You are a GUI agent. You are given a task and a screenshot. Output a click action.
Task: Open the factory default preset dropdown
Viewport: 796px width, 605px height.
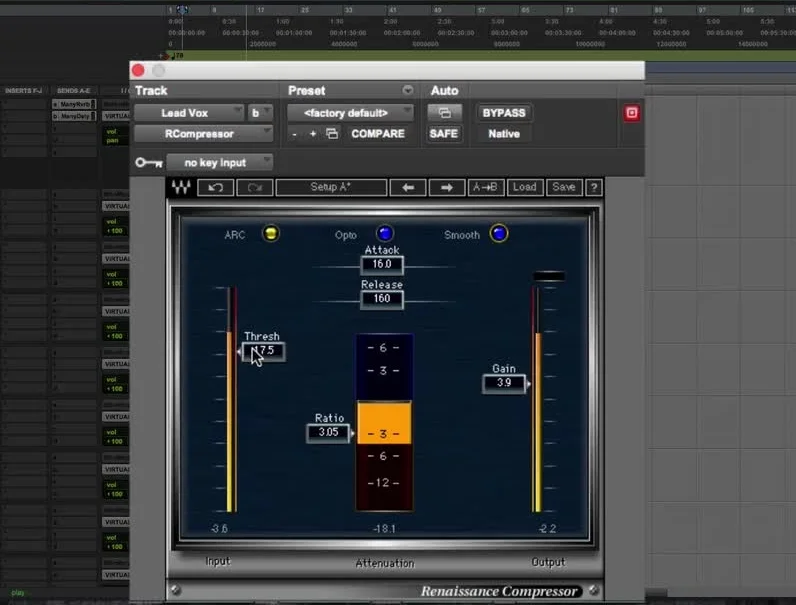tap(350, 113)
